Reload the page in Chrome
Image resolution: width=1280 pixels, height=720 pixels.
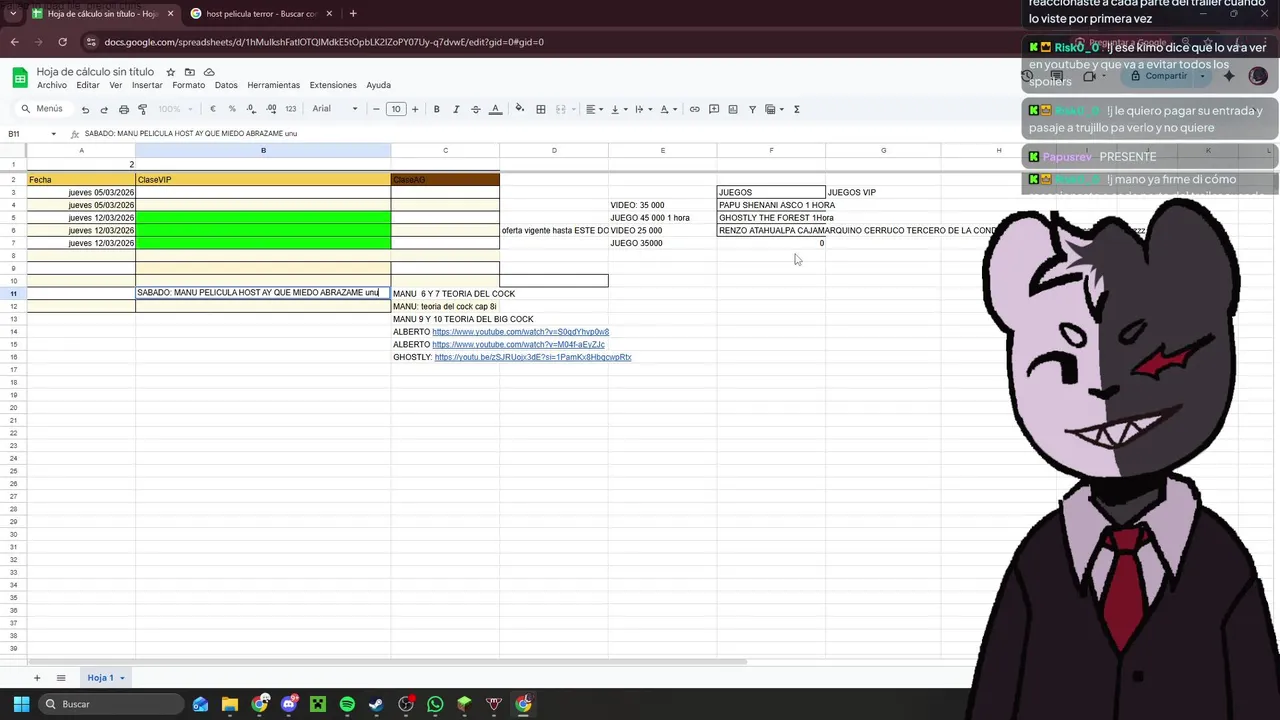coord(62,42)
